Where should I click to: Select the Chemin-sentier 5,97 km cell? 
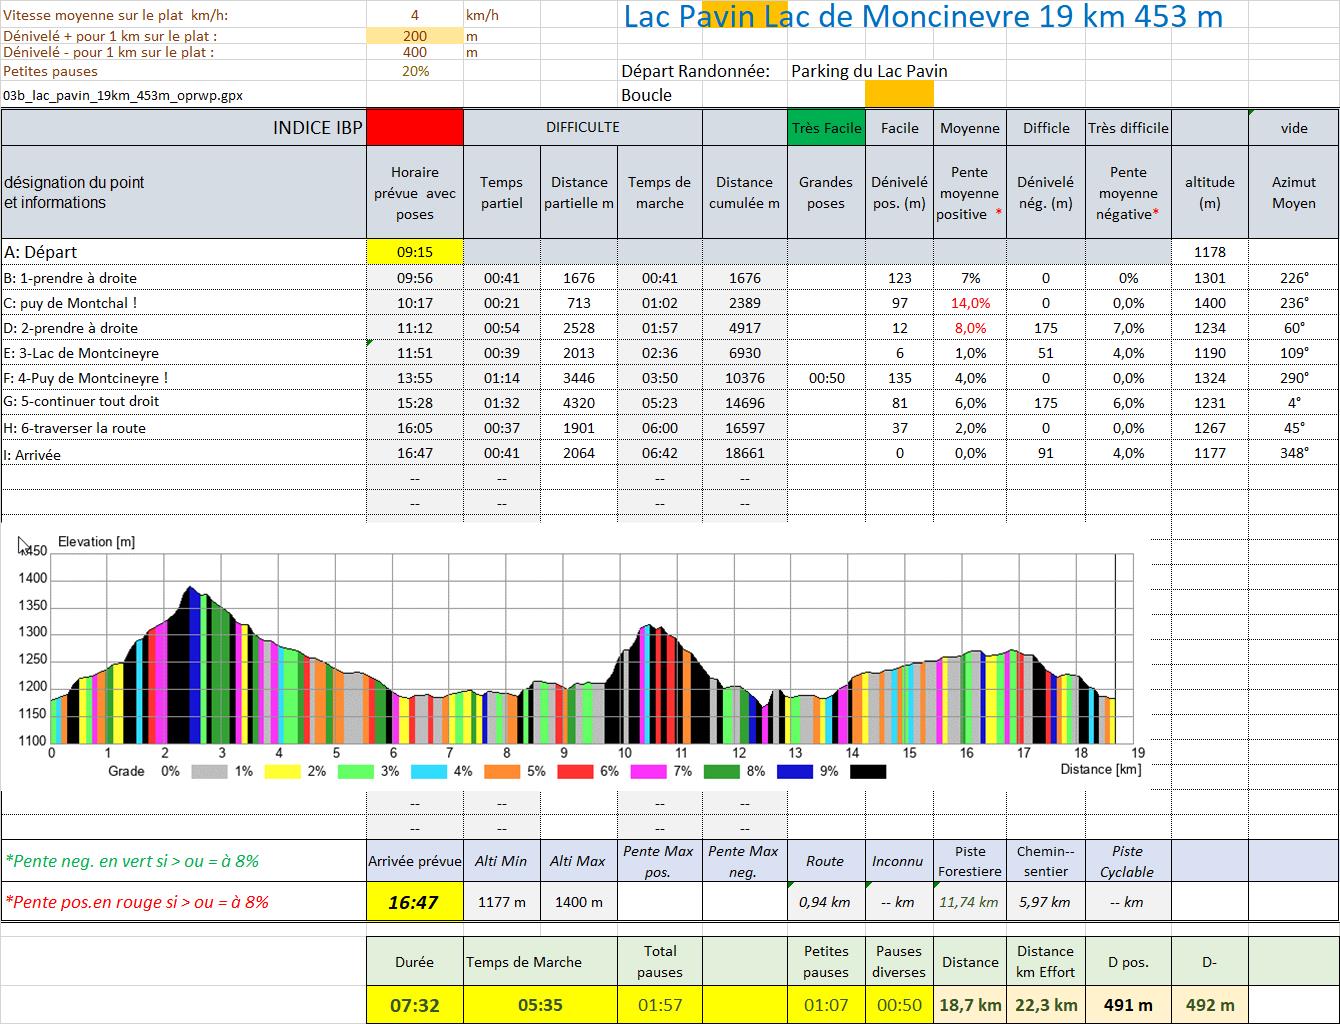click(x=1045, y=902)
